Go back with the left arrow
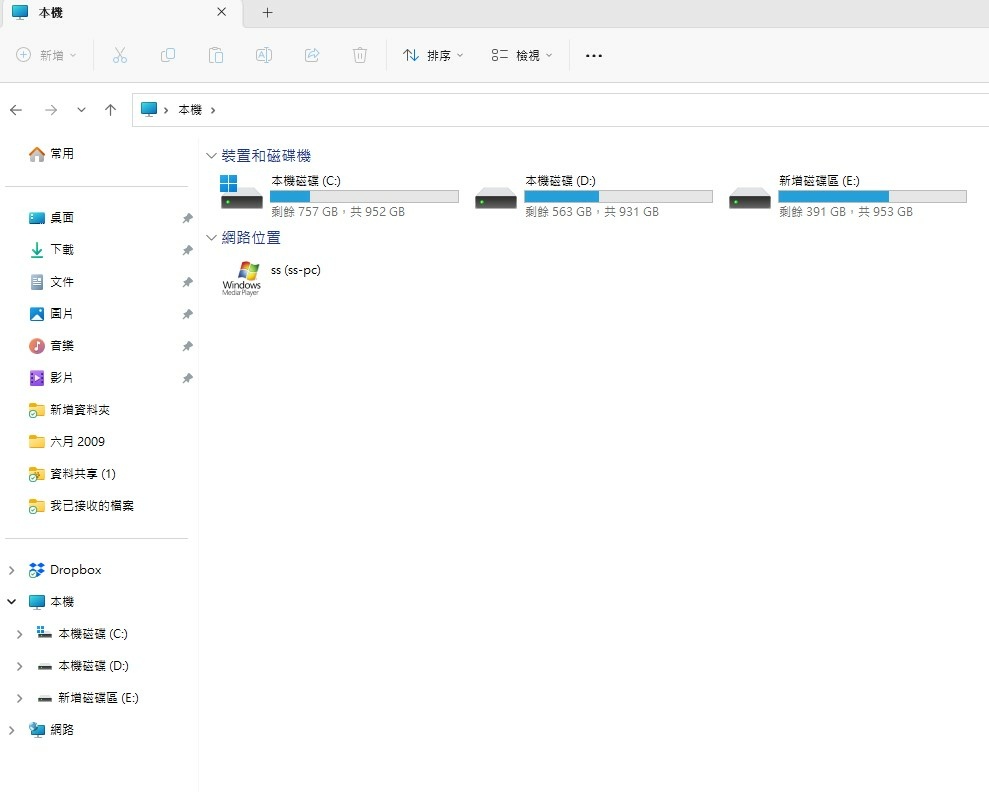Screen dimensions: 989x792 click(16, 110)
